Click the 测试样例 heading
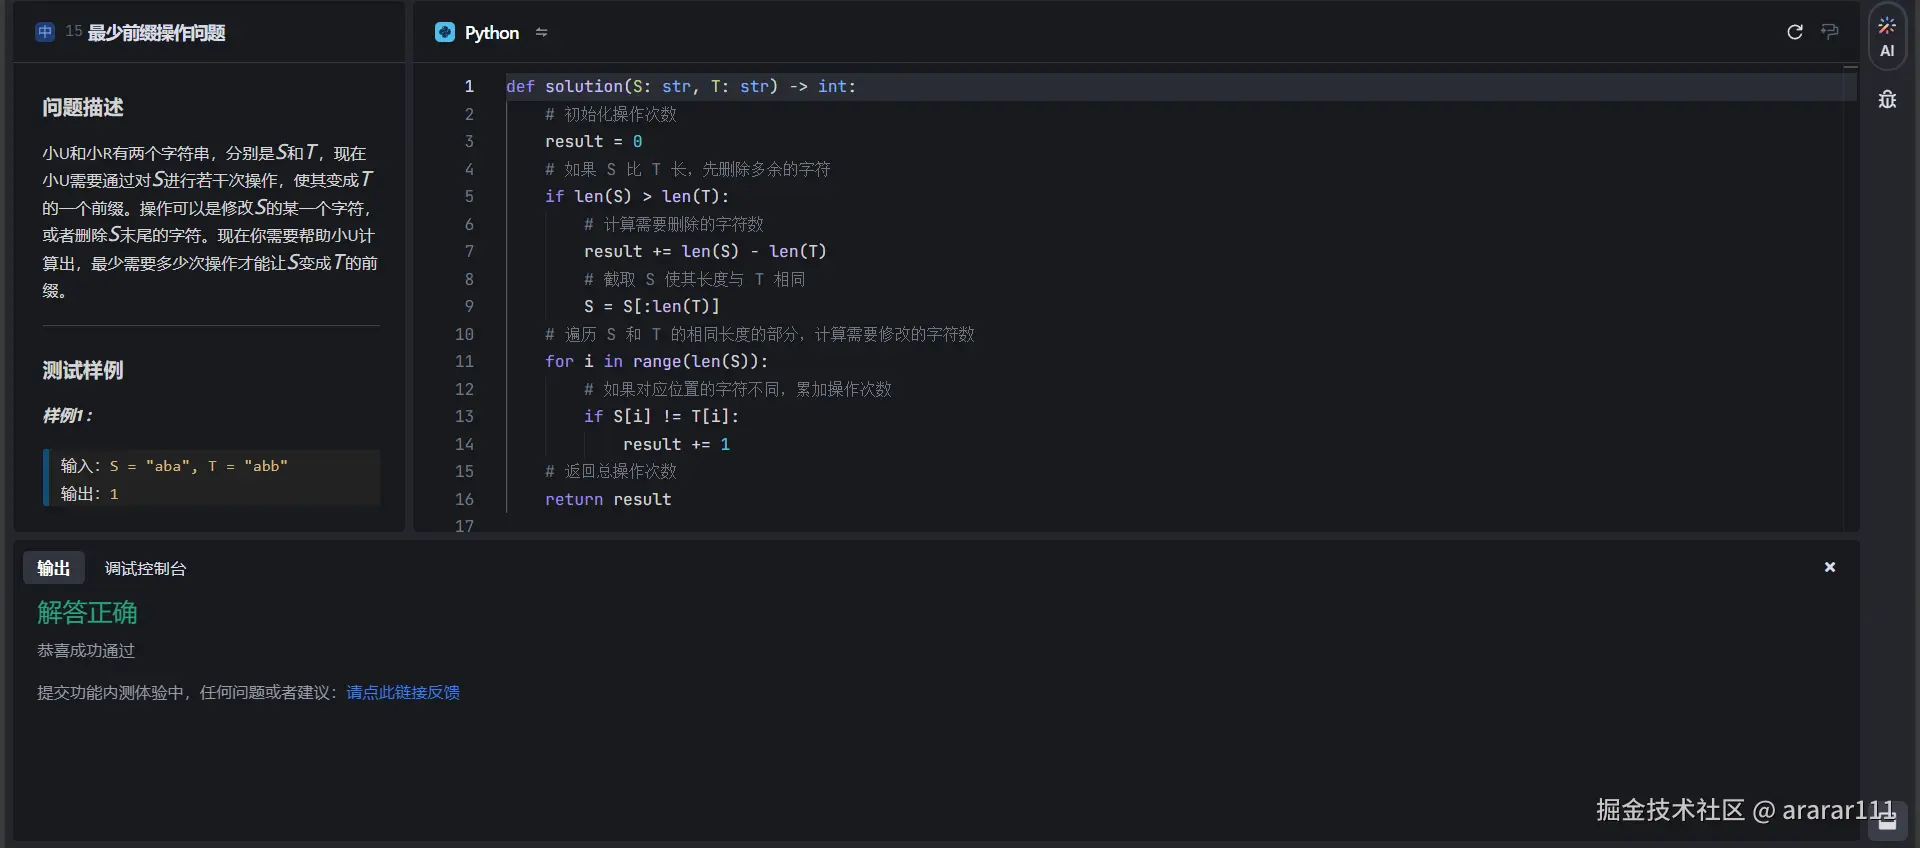1920x848 pixels. point(83,370)
